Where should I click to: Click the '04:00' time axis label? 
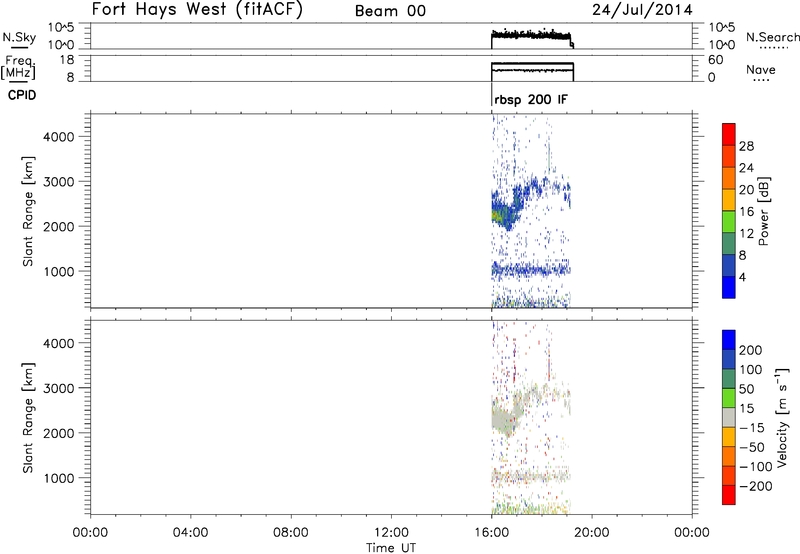[191, 533]
